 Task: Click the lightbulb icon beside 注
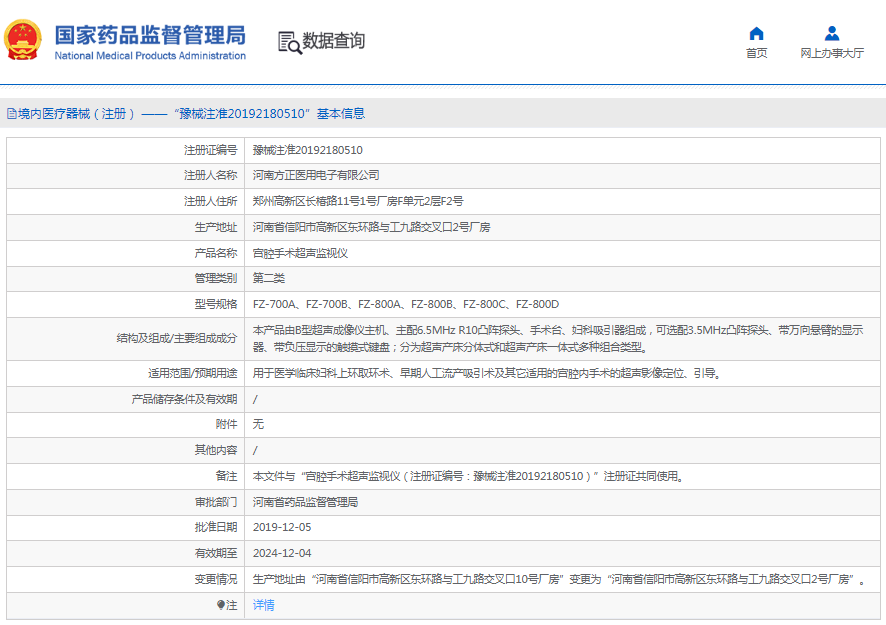[221, 605]
